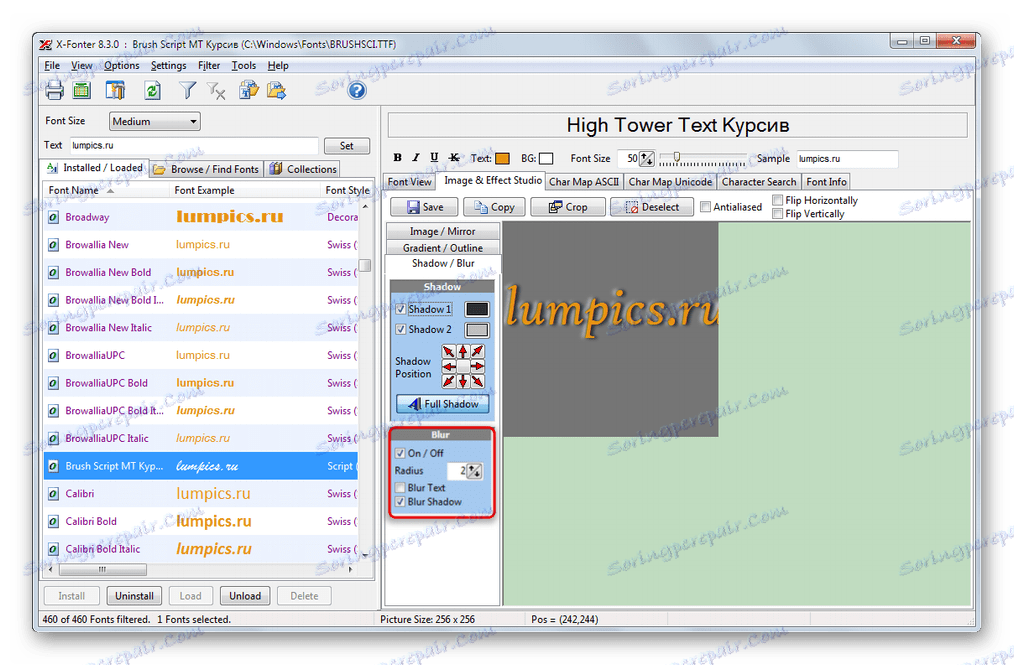Change the Shadow 2 gray color swatch
The height and width of the screenshot is (665, 1014).
[x=477, y=330]
